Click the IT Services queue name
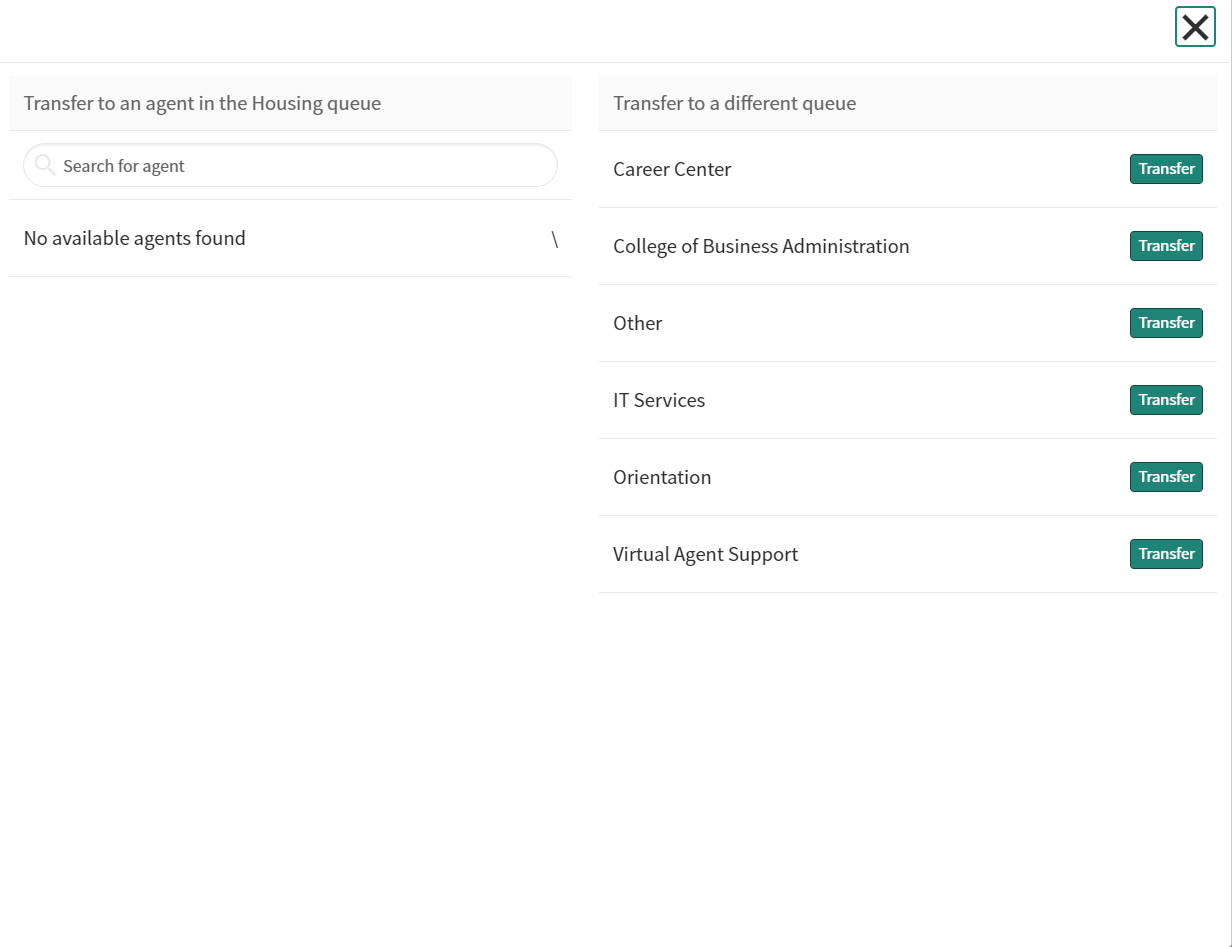Viewport: 1232px width, 947px height. (659, 400)
